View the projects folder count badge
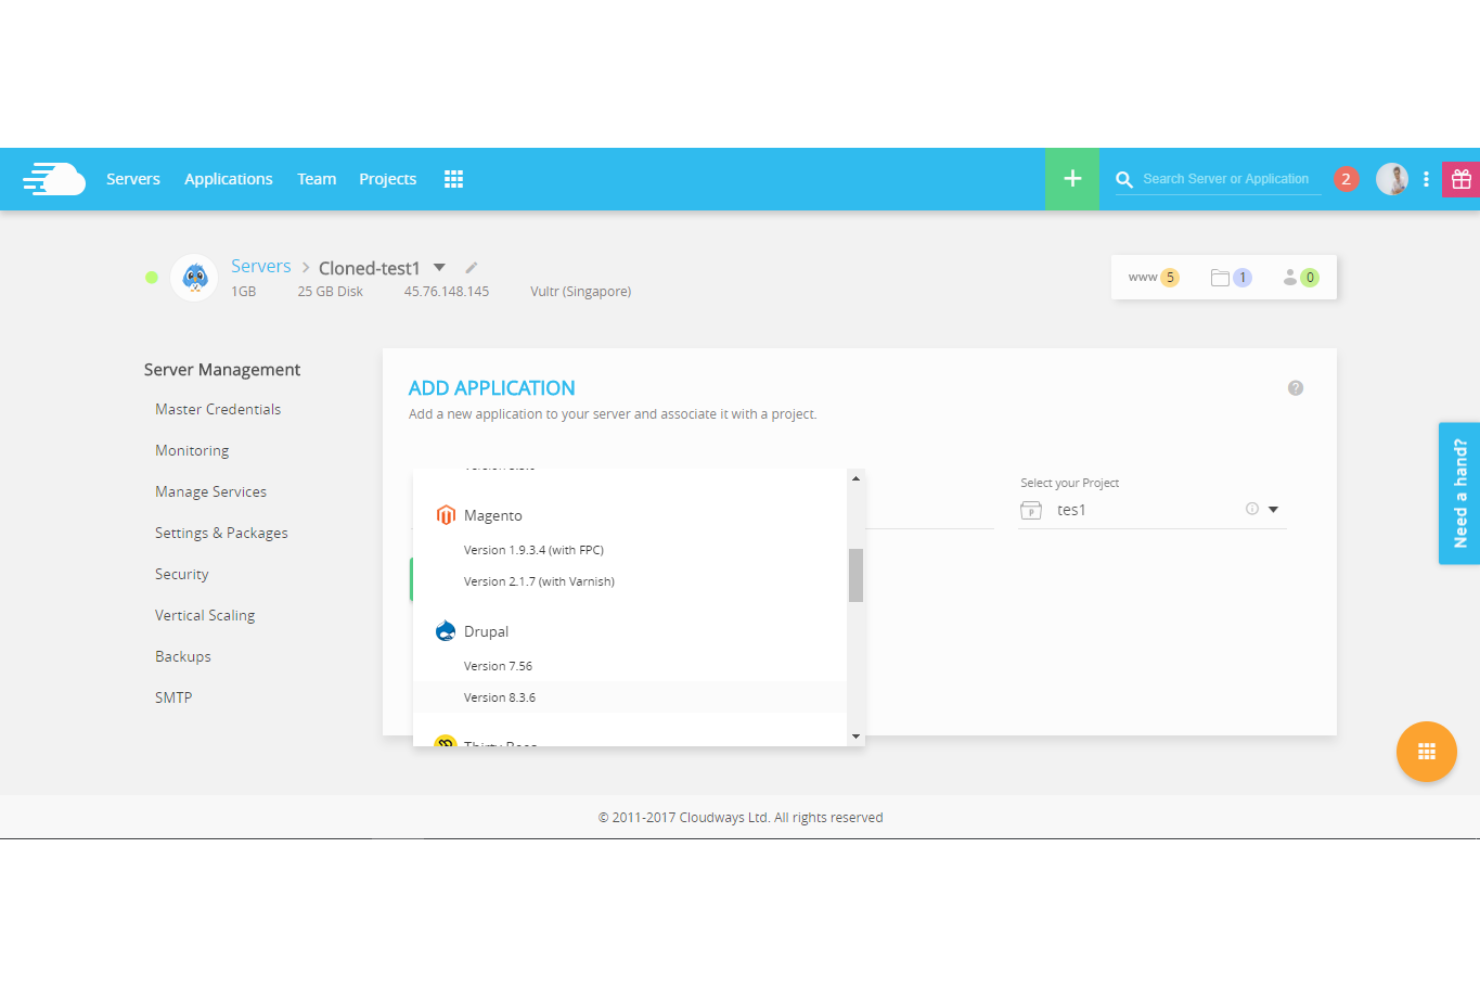This screenshot has width=1480, height=987. coord(1231,277)
